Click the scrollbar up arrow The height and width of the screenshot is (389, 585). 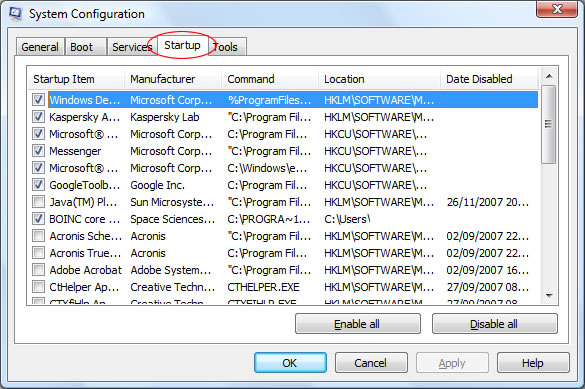click(549, 76)
